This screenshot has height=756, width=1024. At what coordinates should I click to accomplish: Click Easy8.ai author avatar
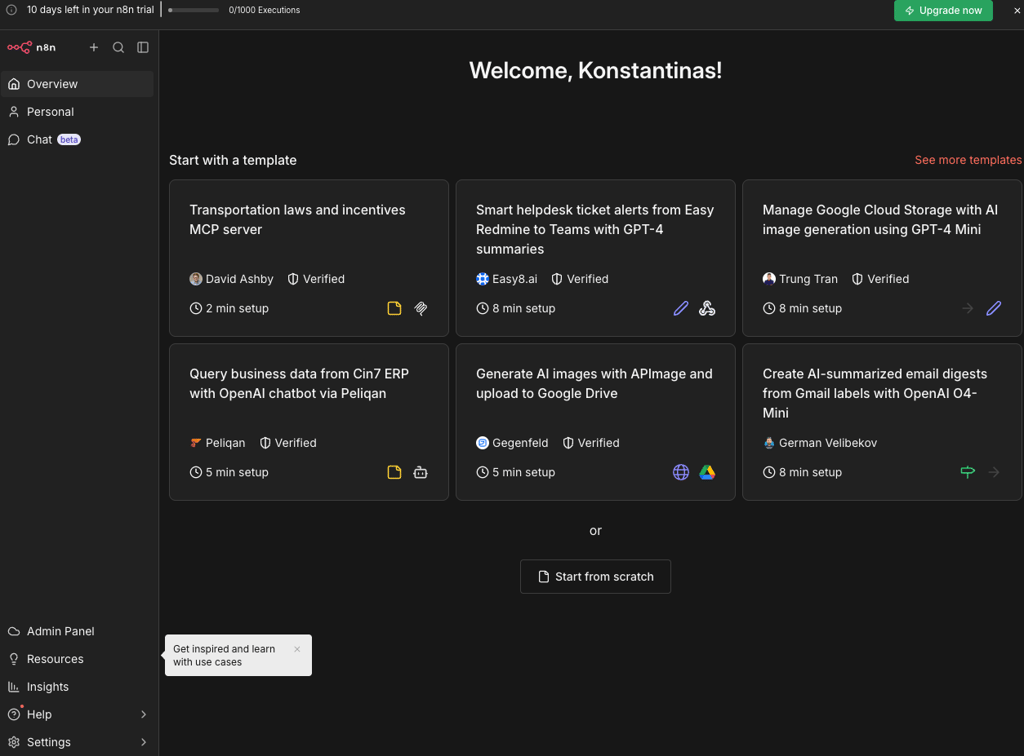point(483,279)
